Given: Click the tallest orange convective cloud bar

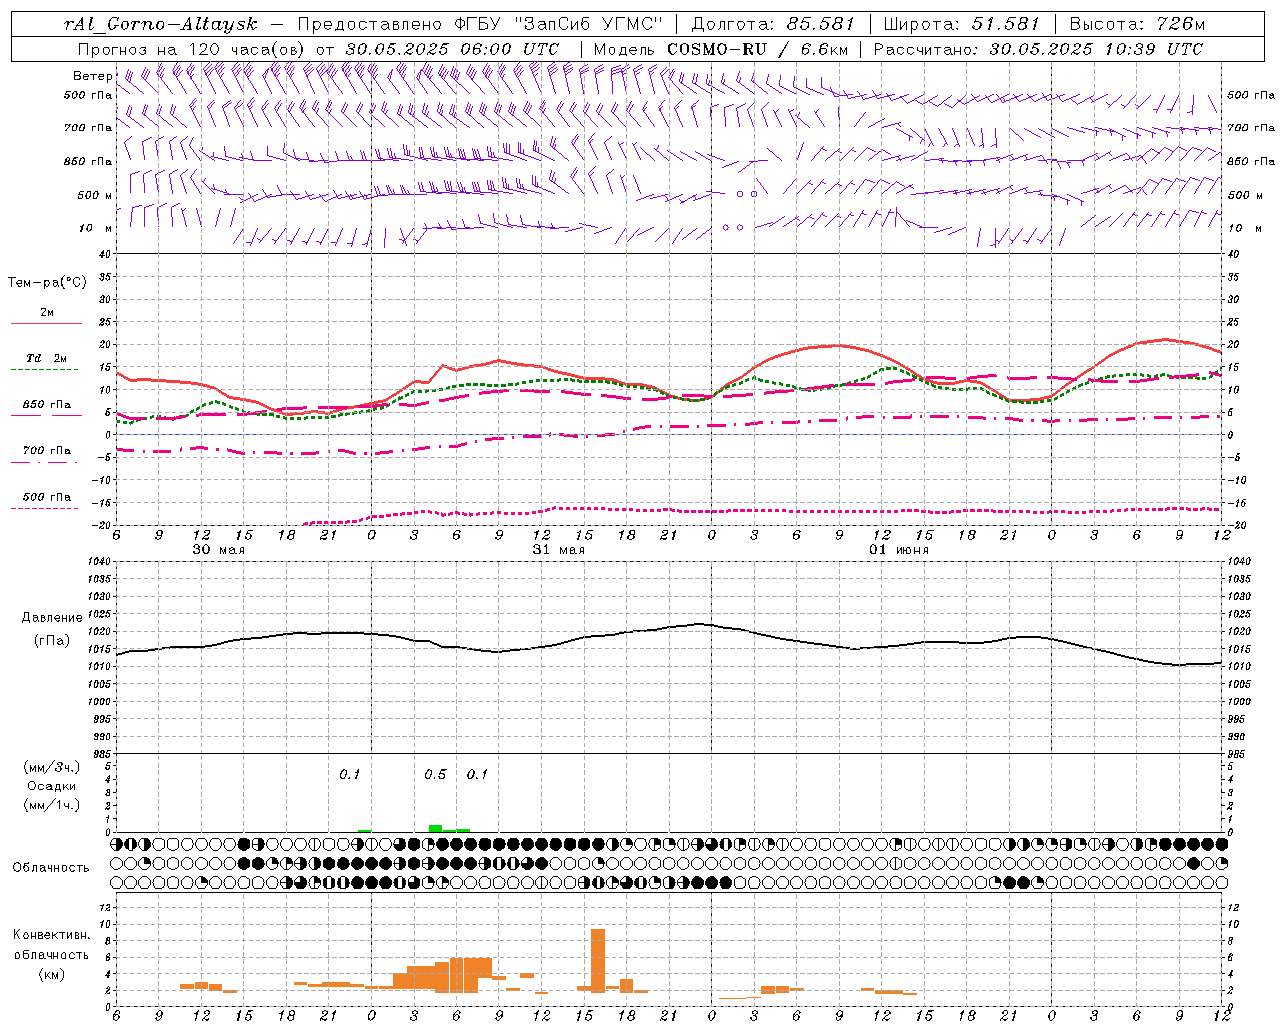Looking at the screenshot, I should (x=598, y=960).
